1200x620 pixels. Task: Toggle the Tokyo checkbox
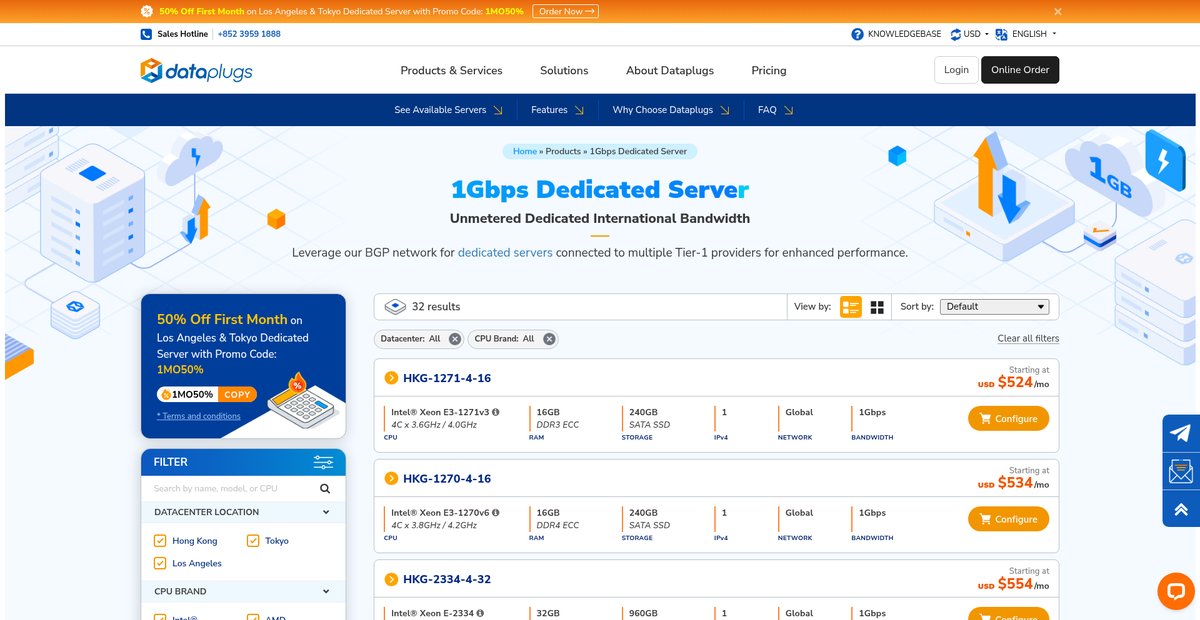point(253,541)
